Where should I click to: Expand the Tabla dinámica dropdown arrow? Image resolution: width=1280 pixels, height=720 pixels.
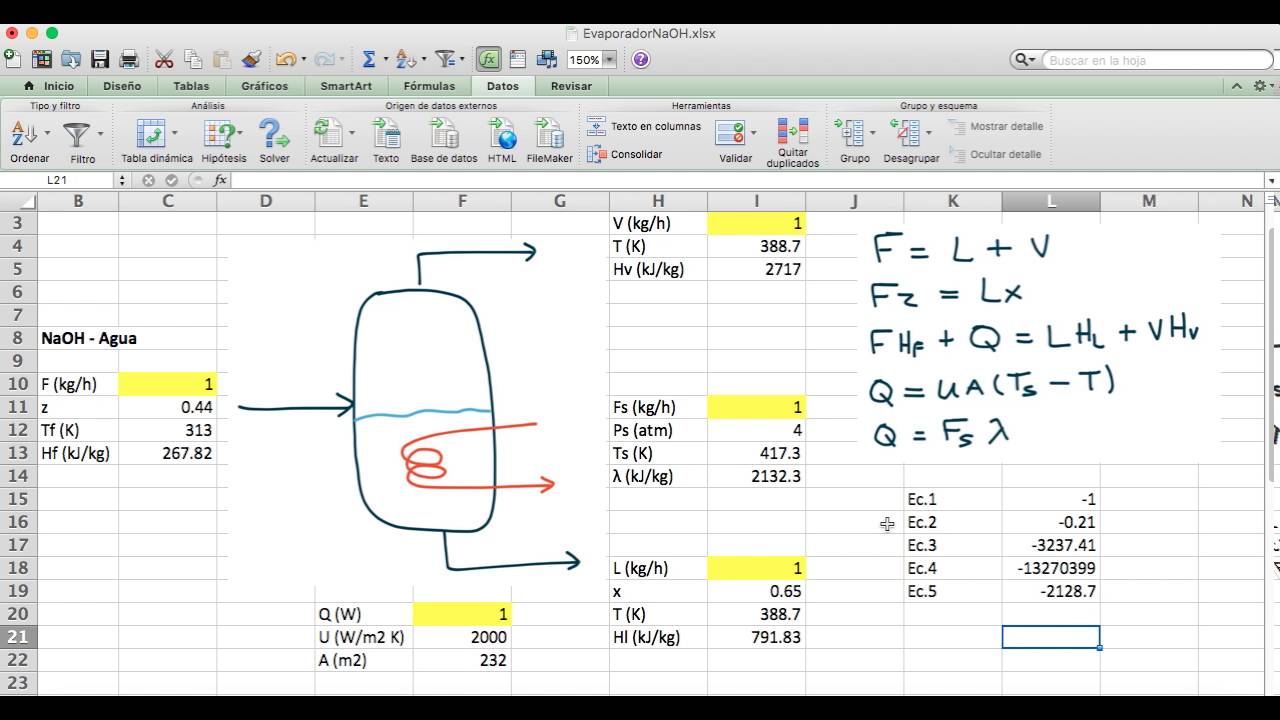[175, 132]
